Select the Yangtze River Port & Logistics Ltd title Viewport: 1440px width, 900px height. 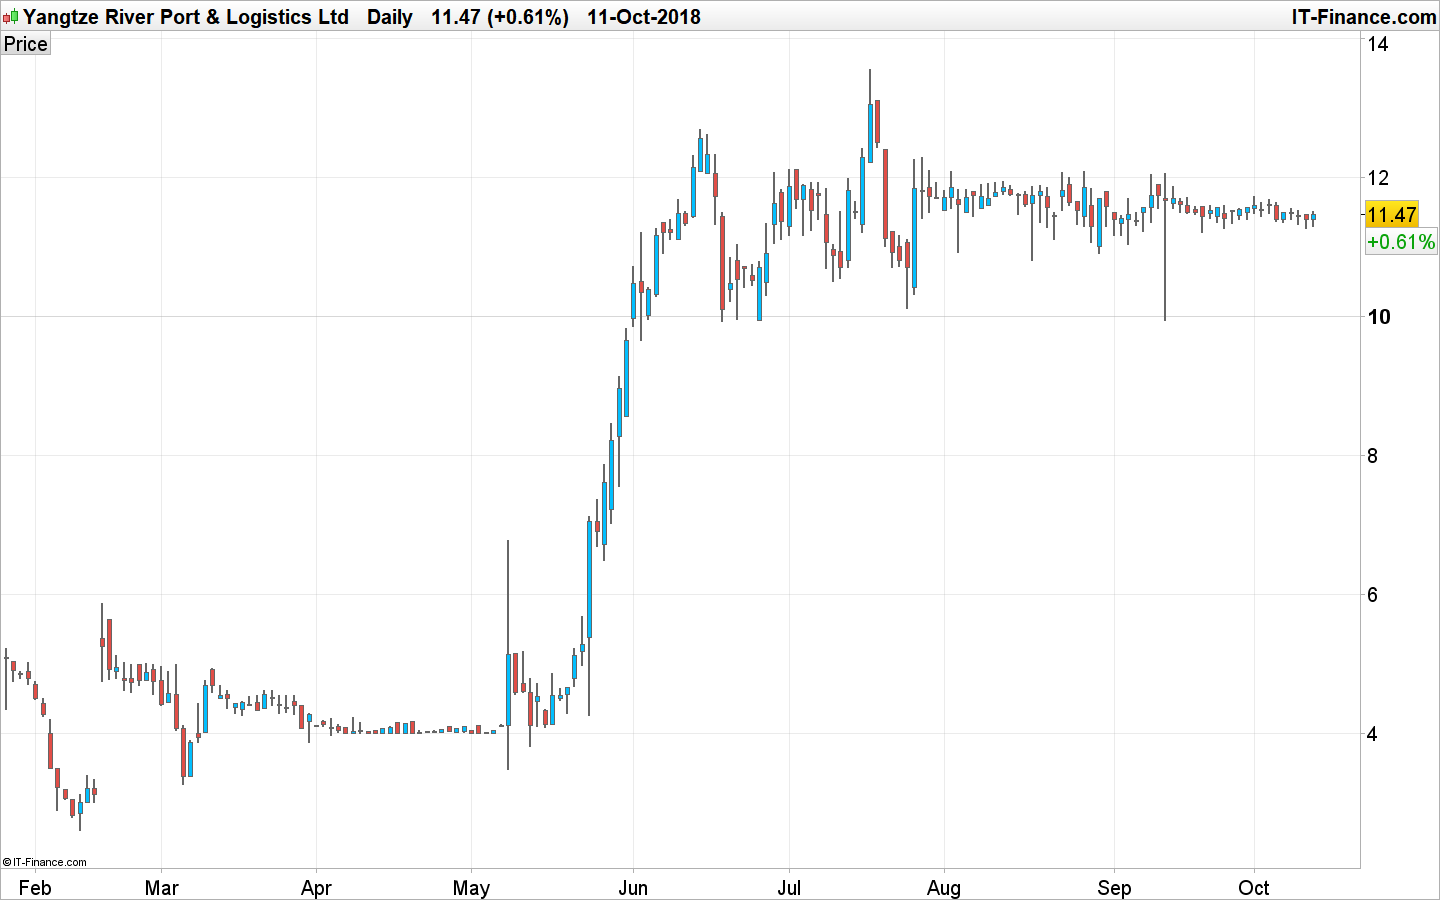click(x=185, y=16)
